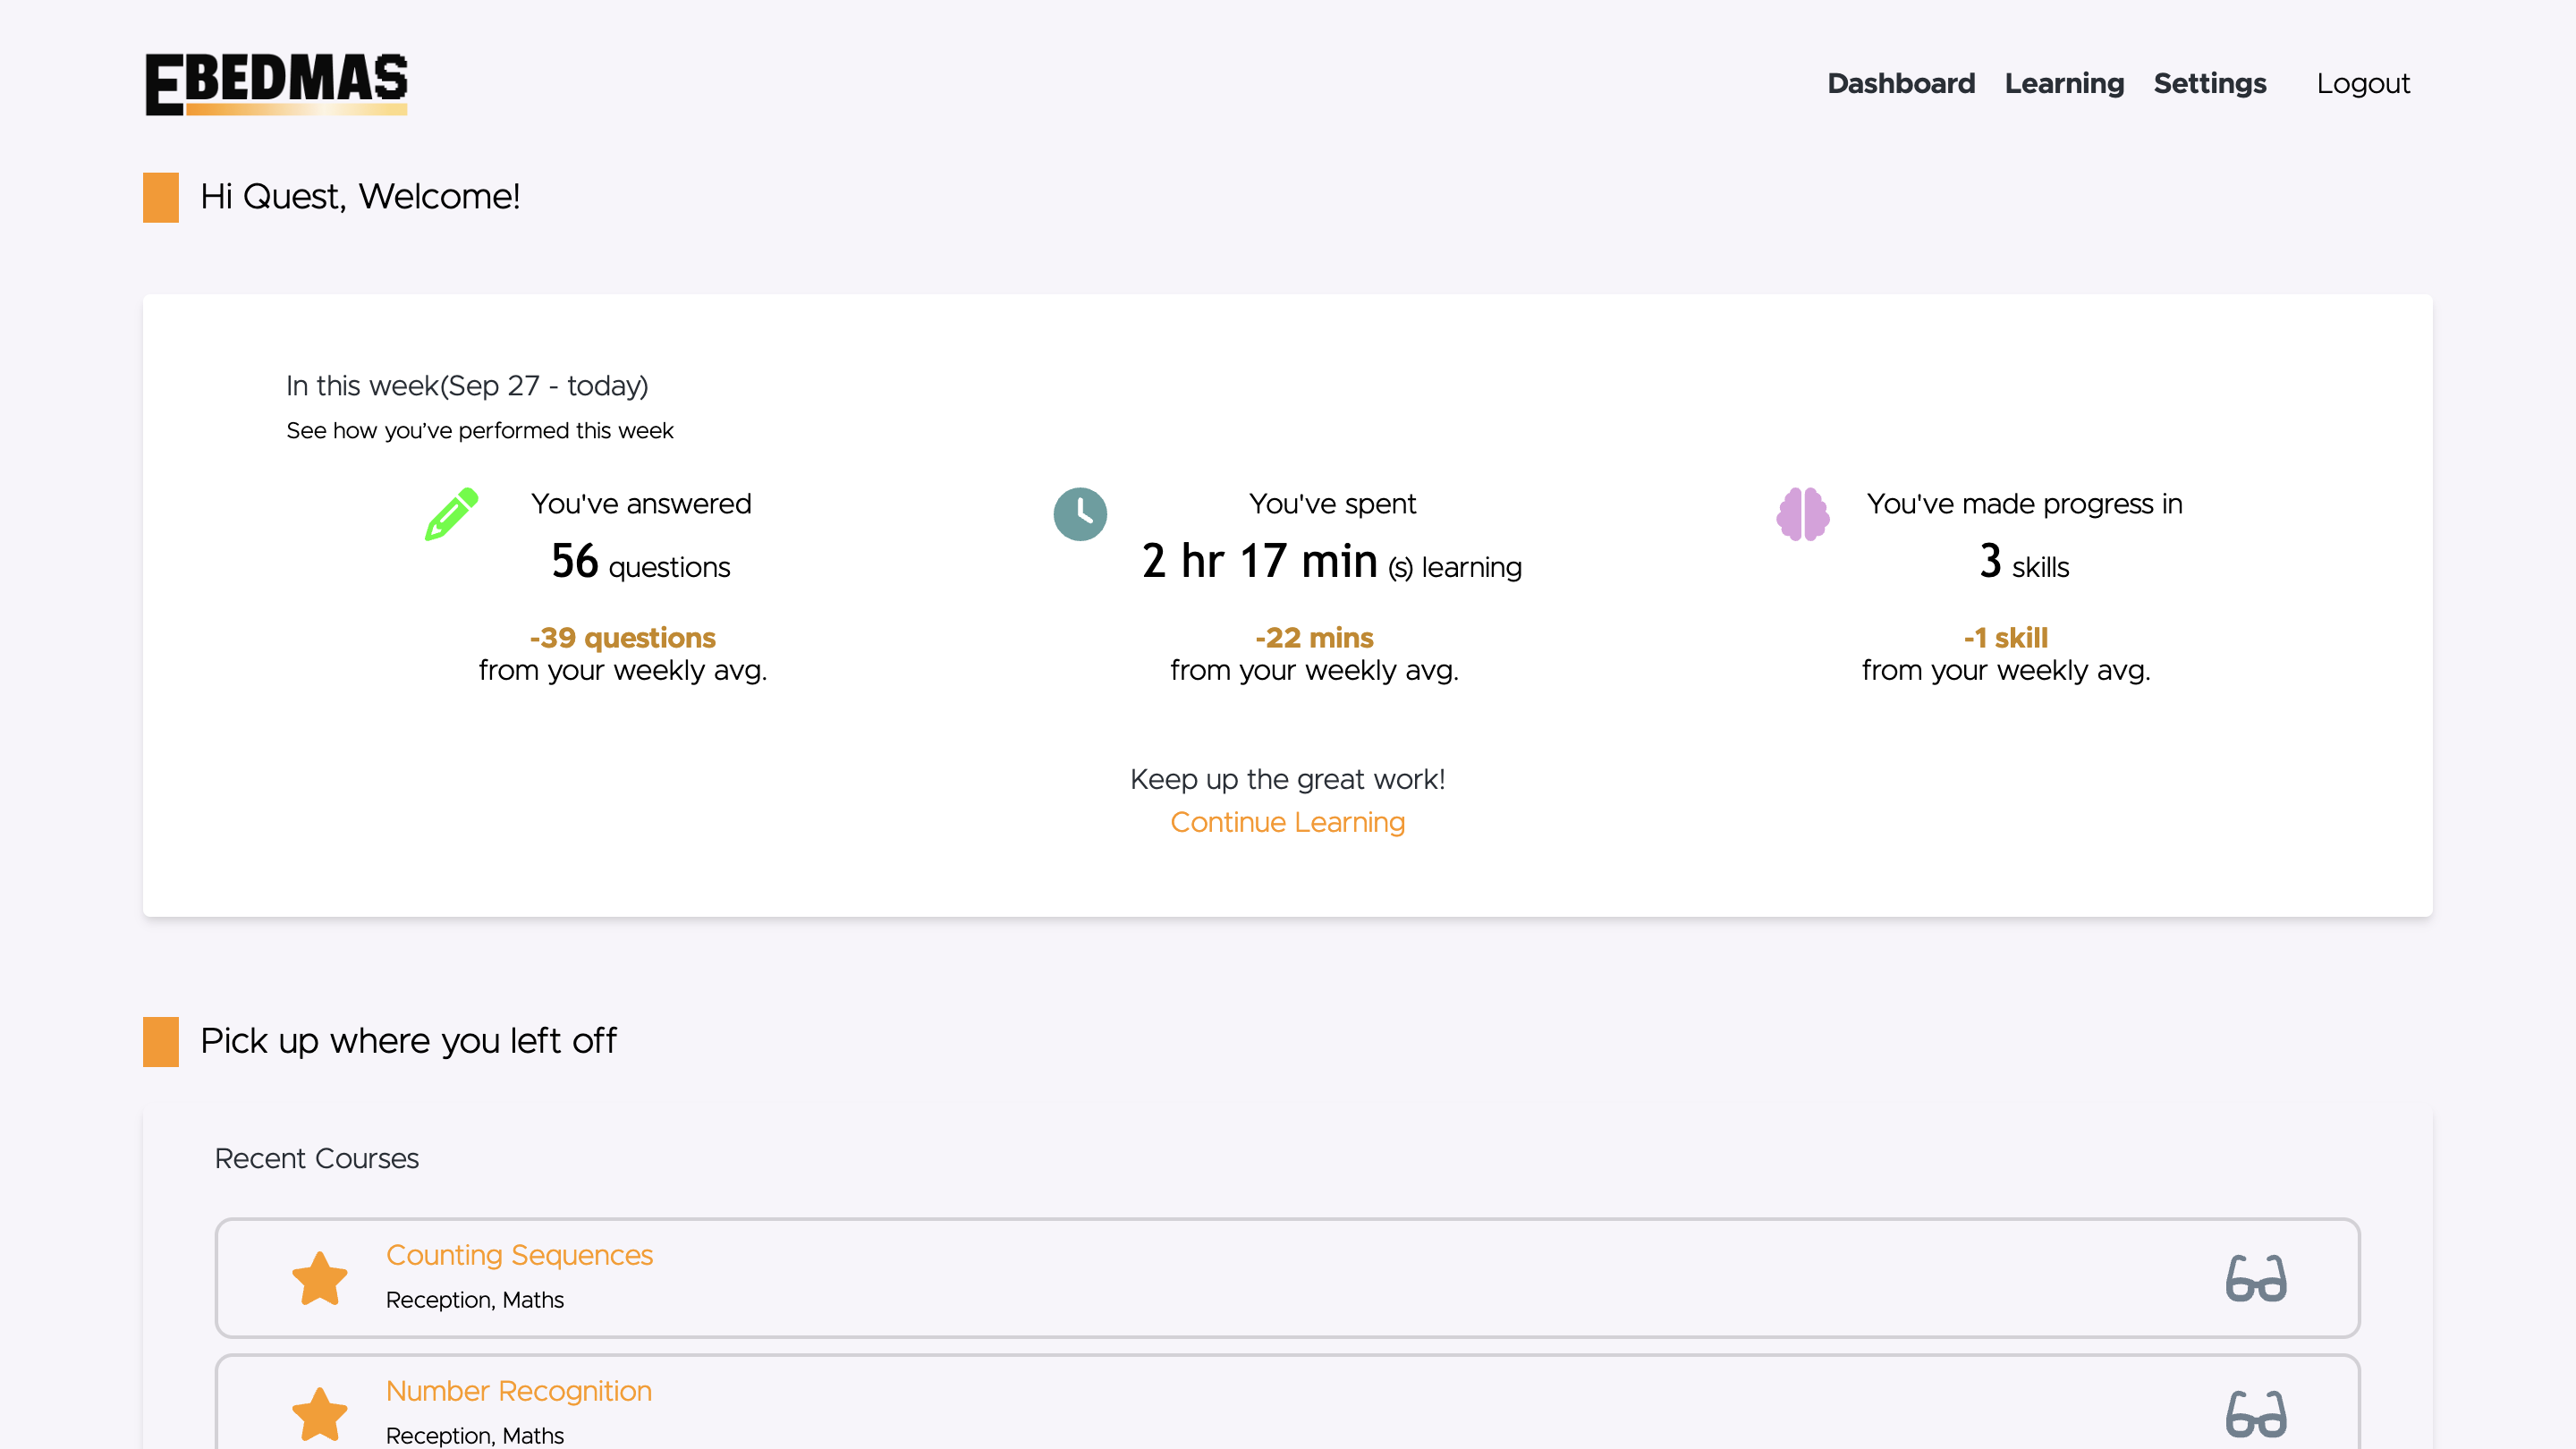Image resolution: width=2576 pixels, height=1449 pixels.
Task: Click the -39 questions weekly average text
Action: [x=622, y=638]
